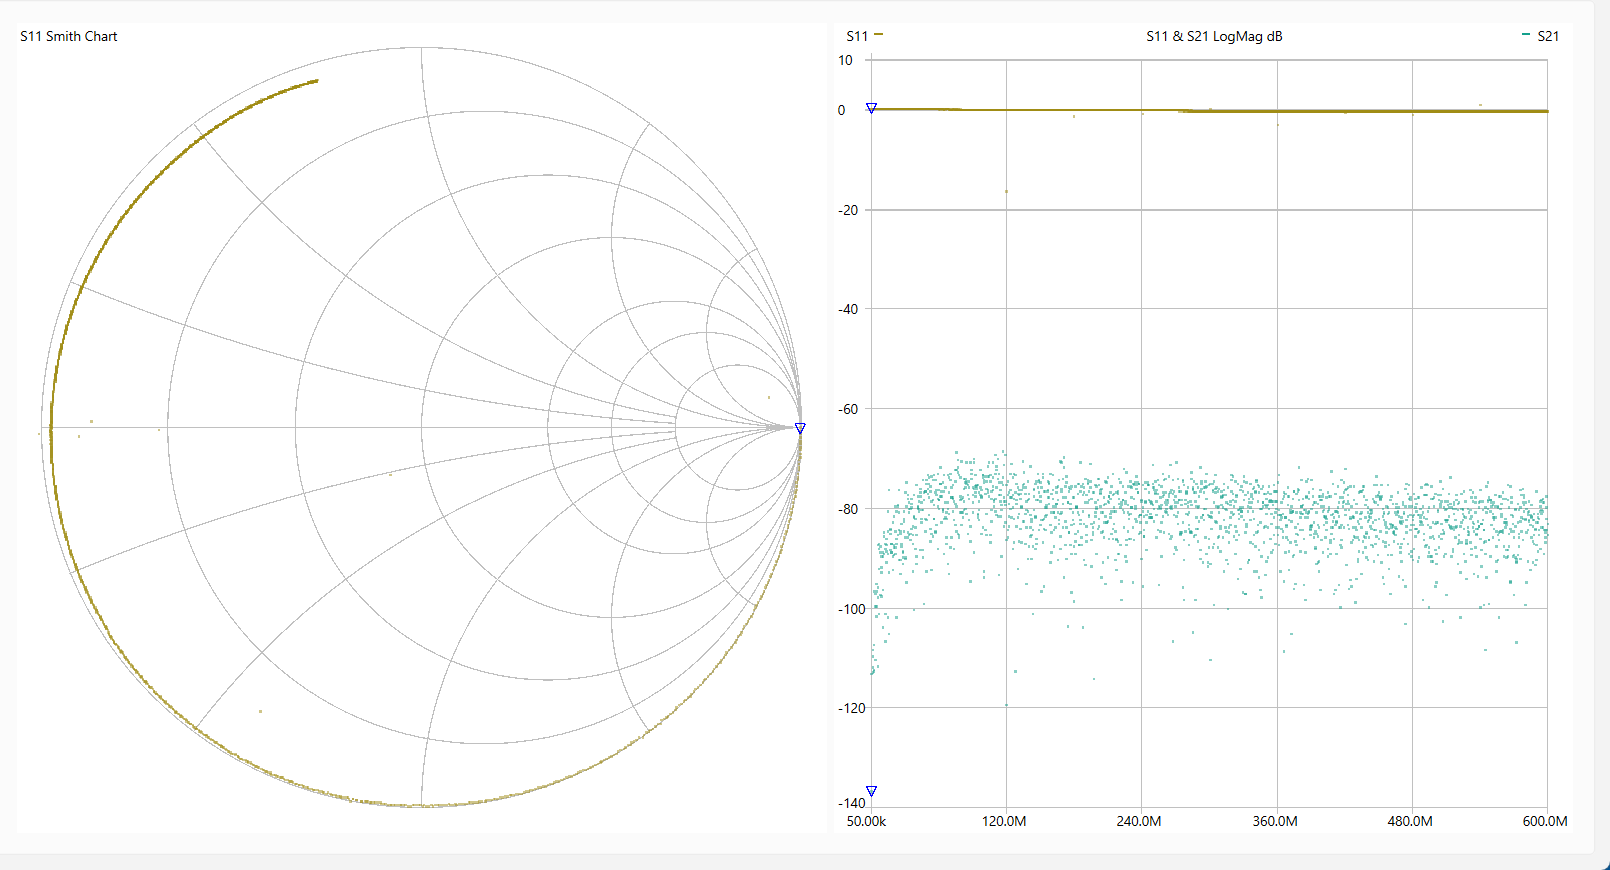Click the 50.00k start frequency label
This screenshot has height=870, width=1610.
tap(866, 821)
